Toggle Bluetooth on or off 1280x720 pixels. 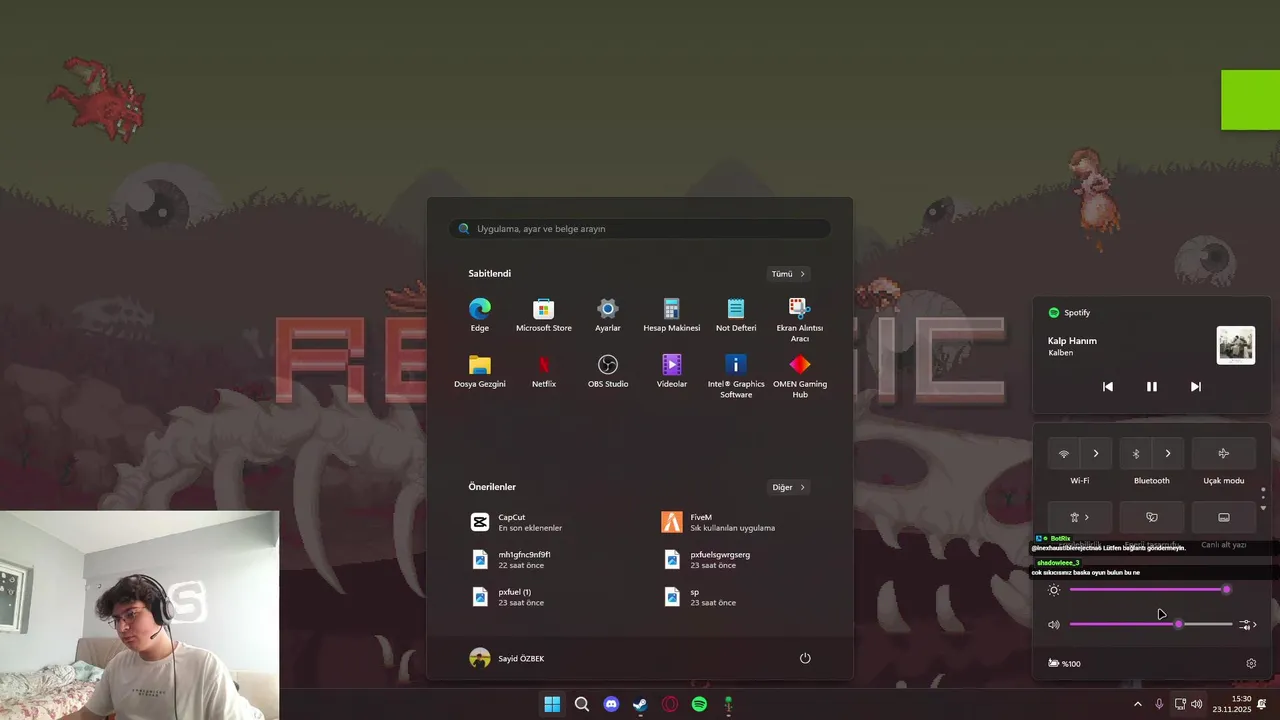[x=1136, y=454]
